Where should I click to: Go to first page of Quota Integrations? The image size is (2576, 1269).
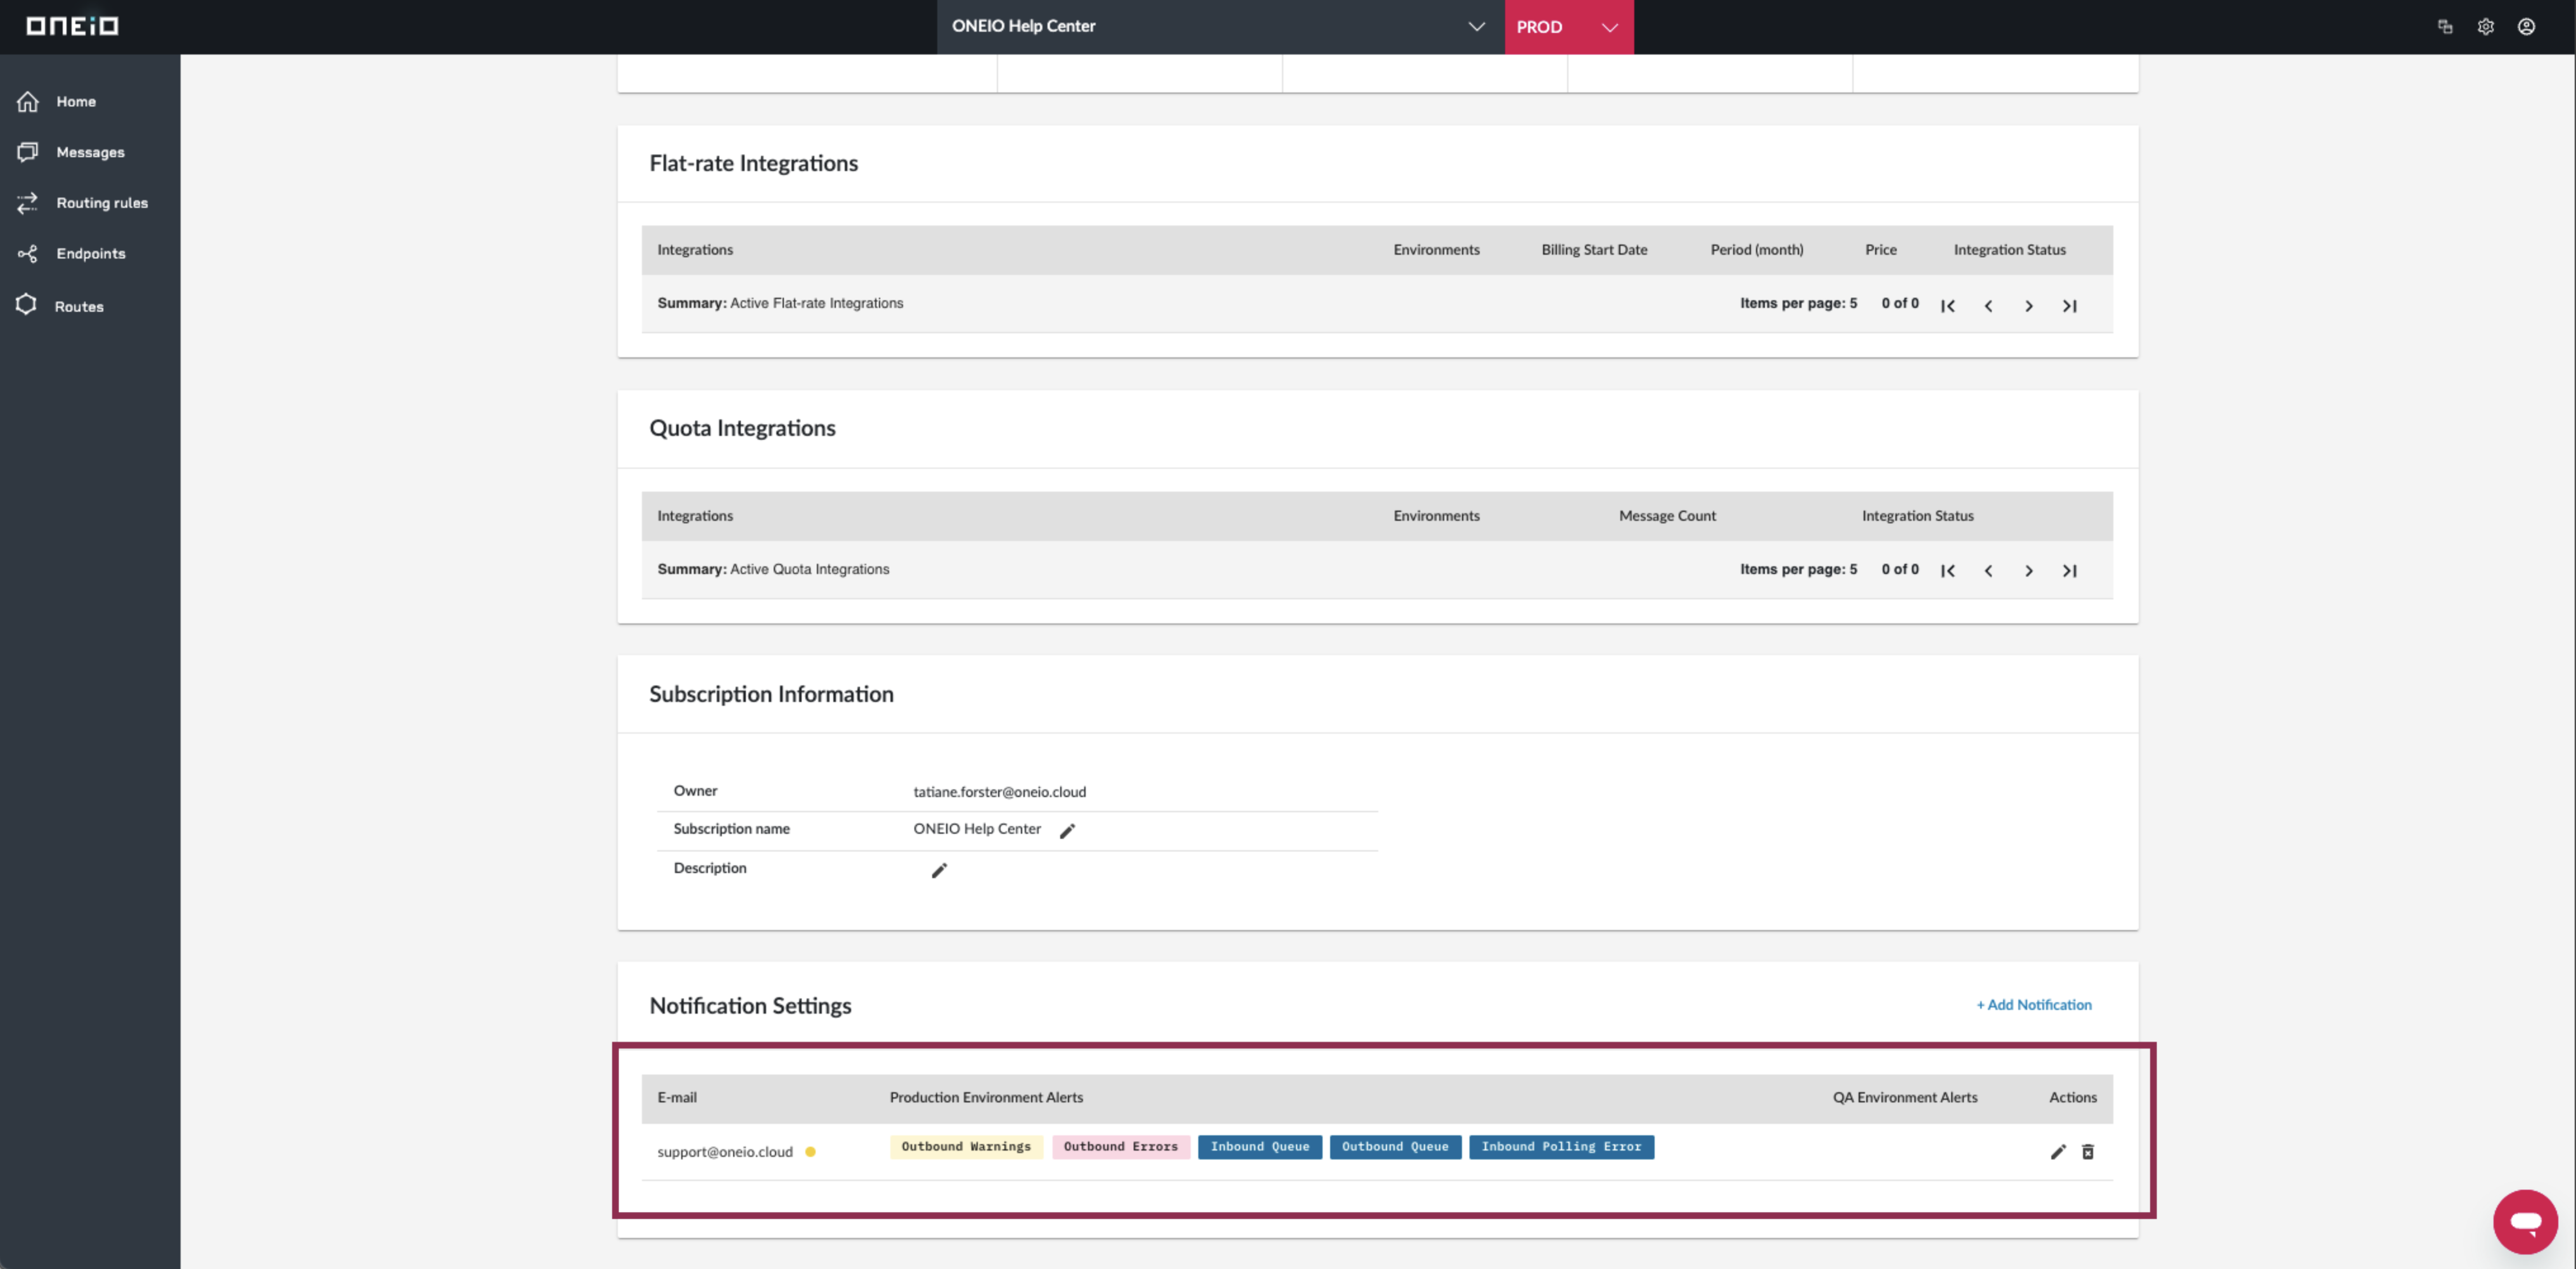click(x=1948, y=571)
